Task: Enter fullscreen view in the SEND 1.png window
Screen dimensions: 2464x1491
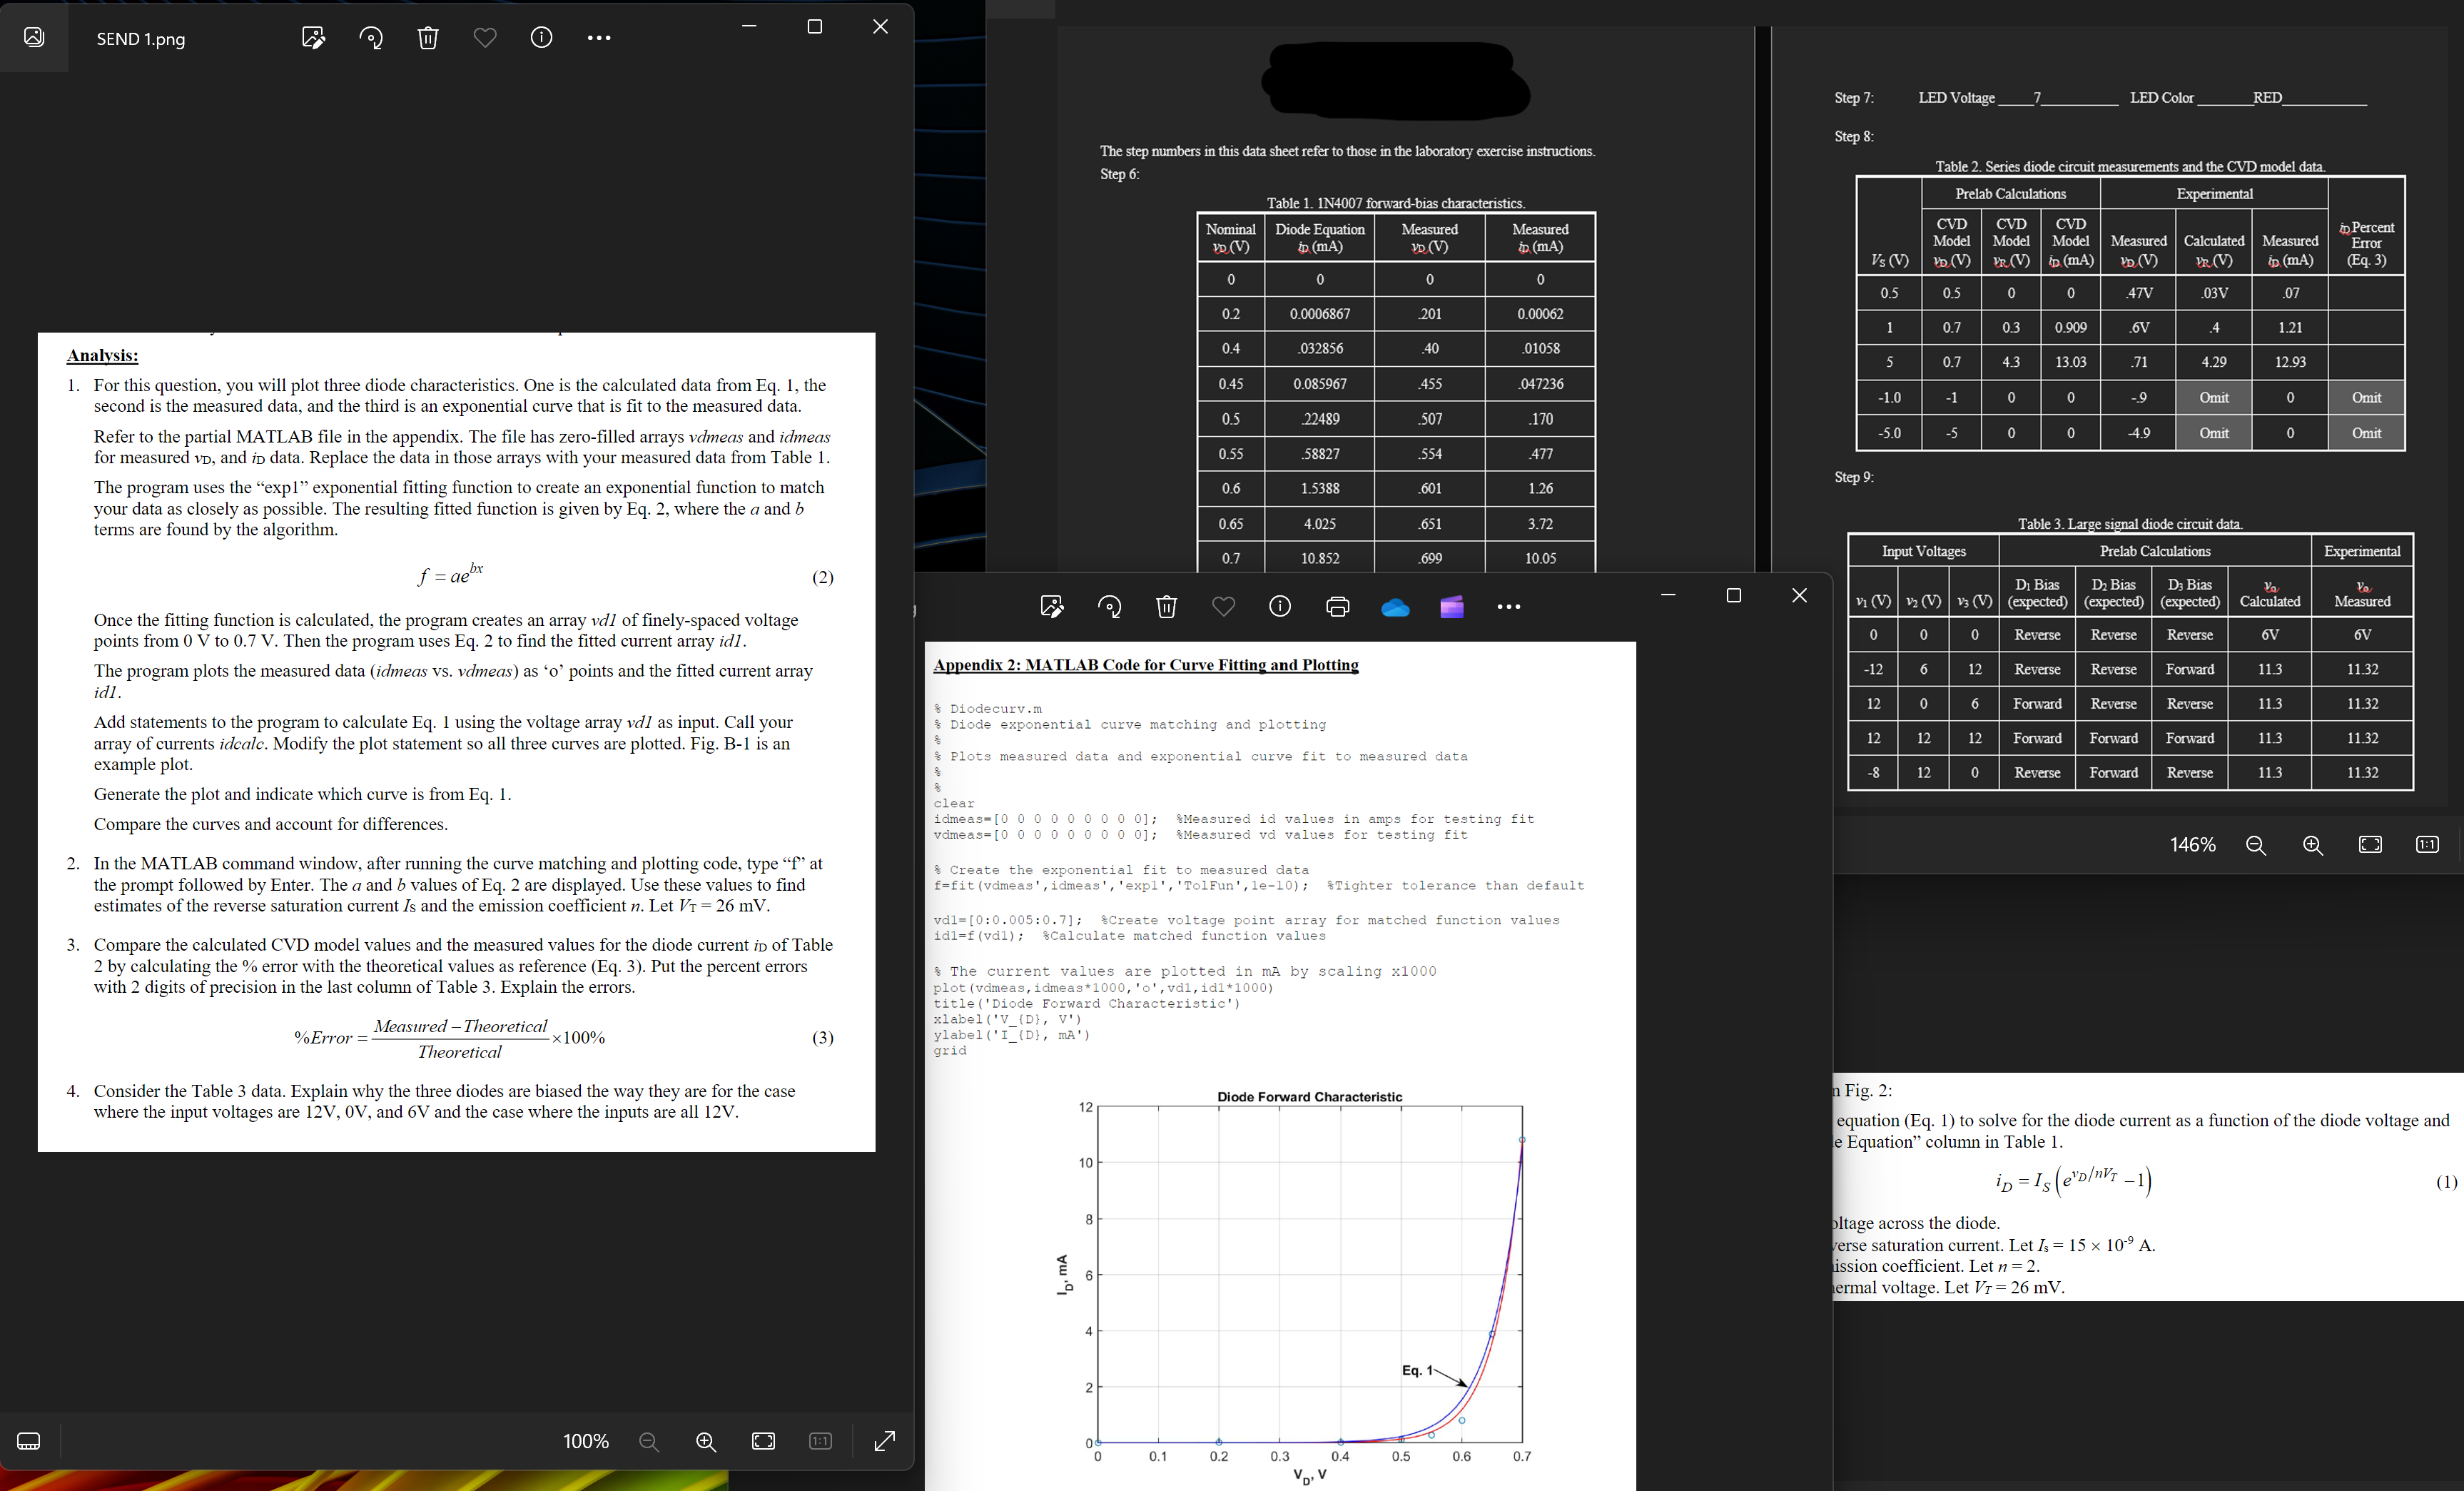Action: click(884, 1441)
